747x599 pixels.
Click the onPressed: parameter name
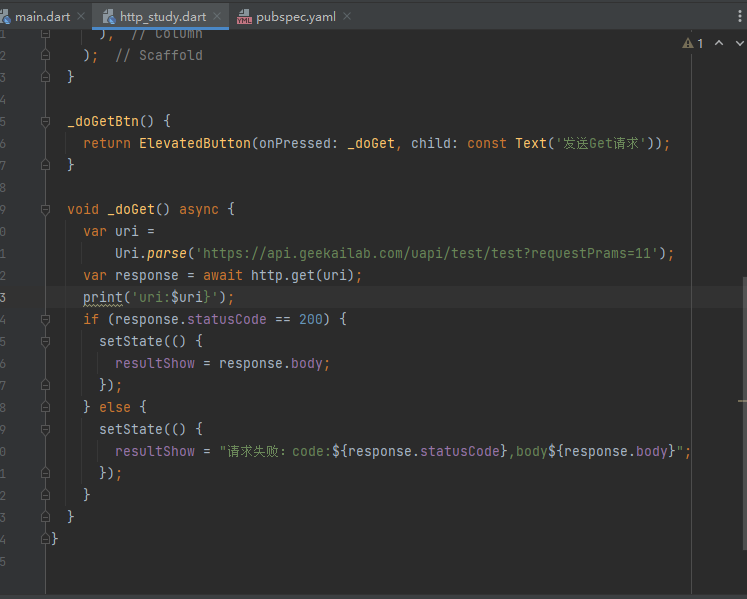(298, 143)
